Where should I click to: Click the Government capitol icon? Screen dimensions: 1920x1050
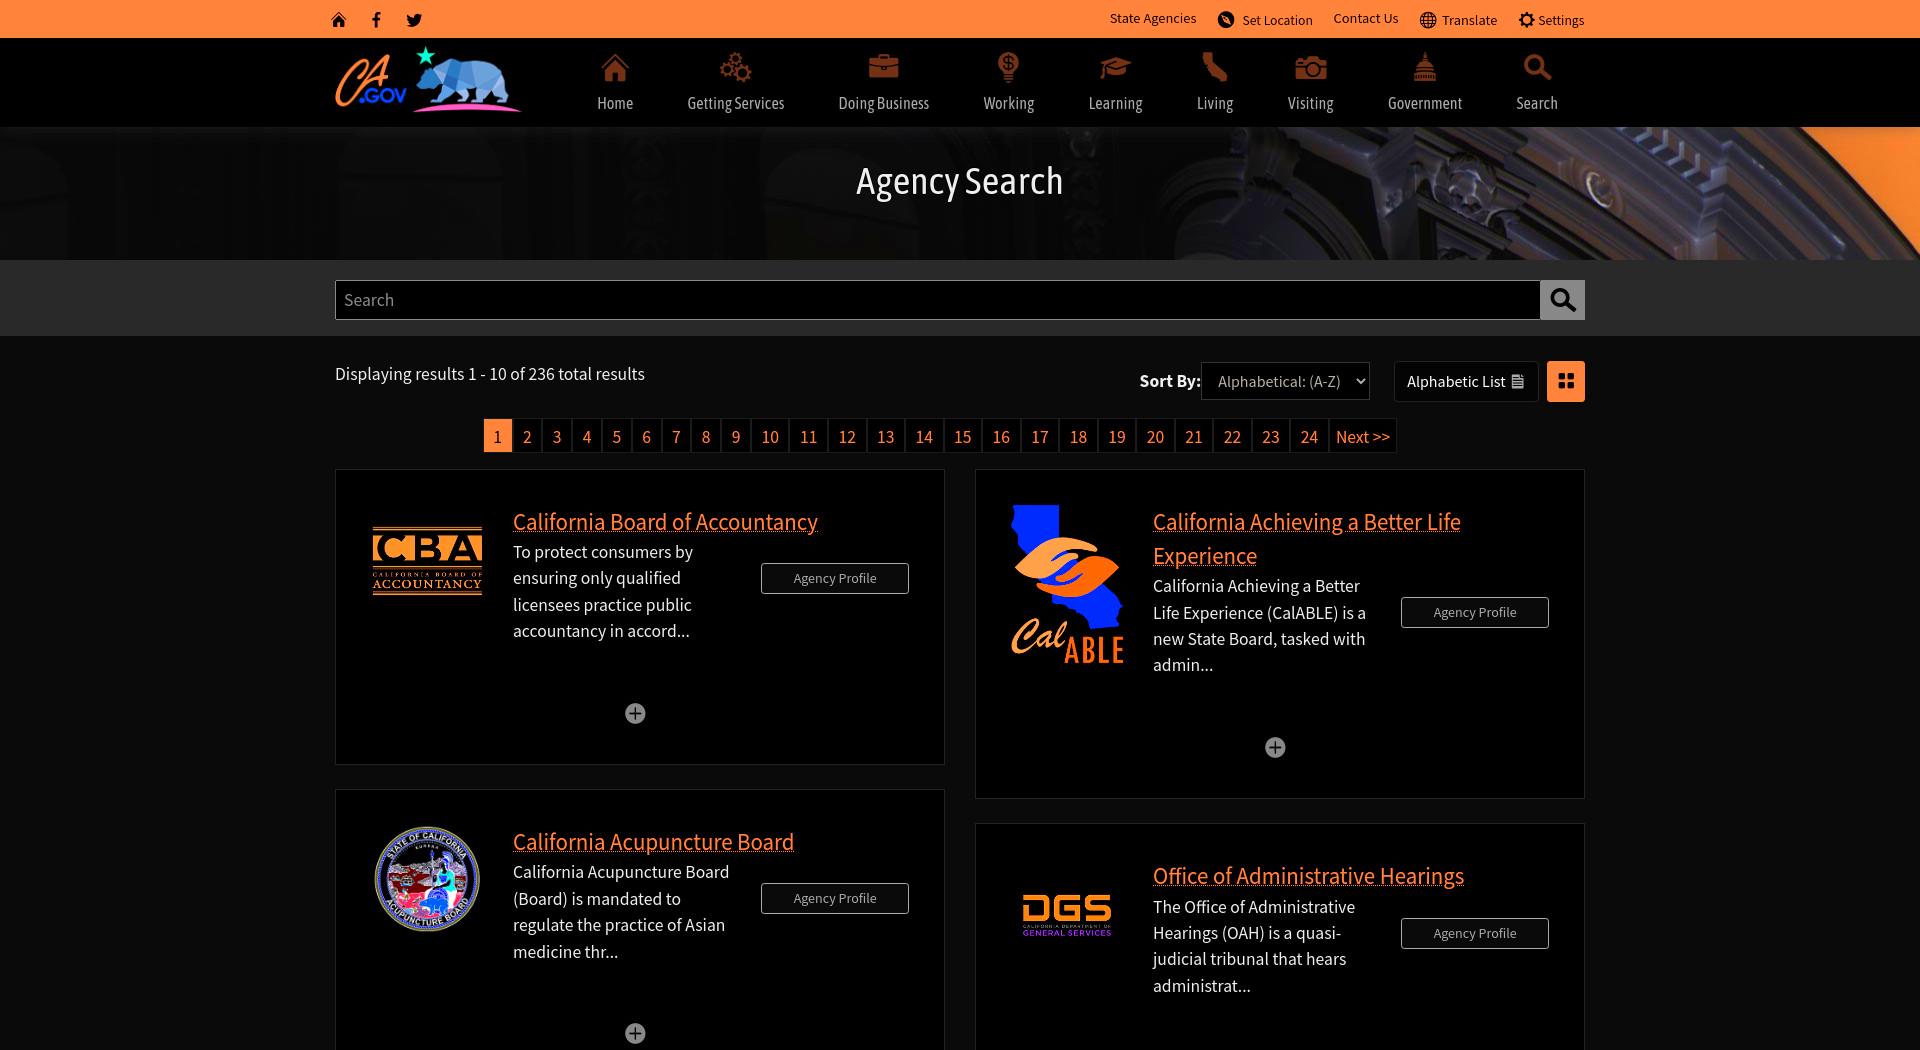(1425, 67)
